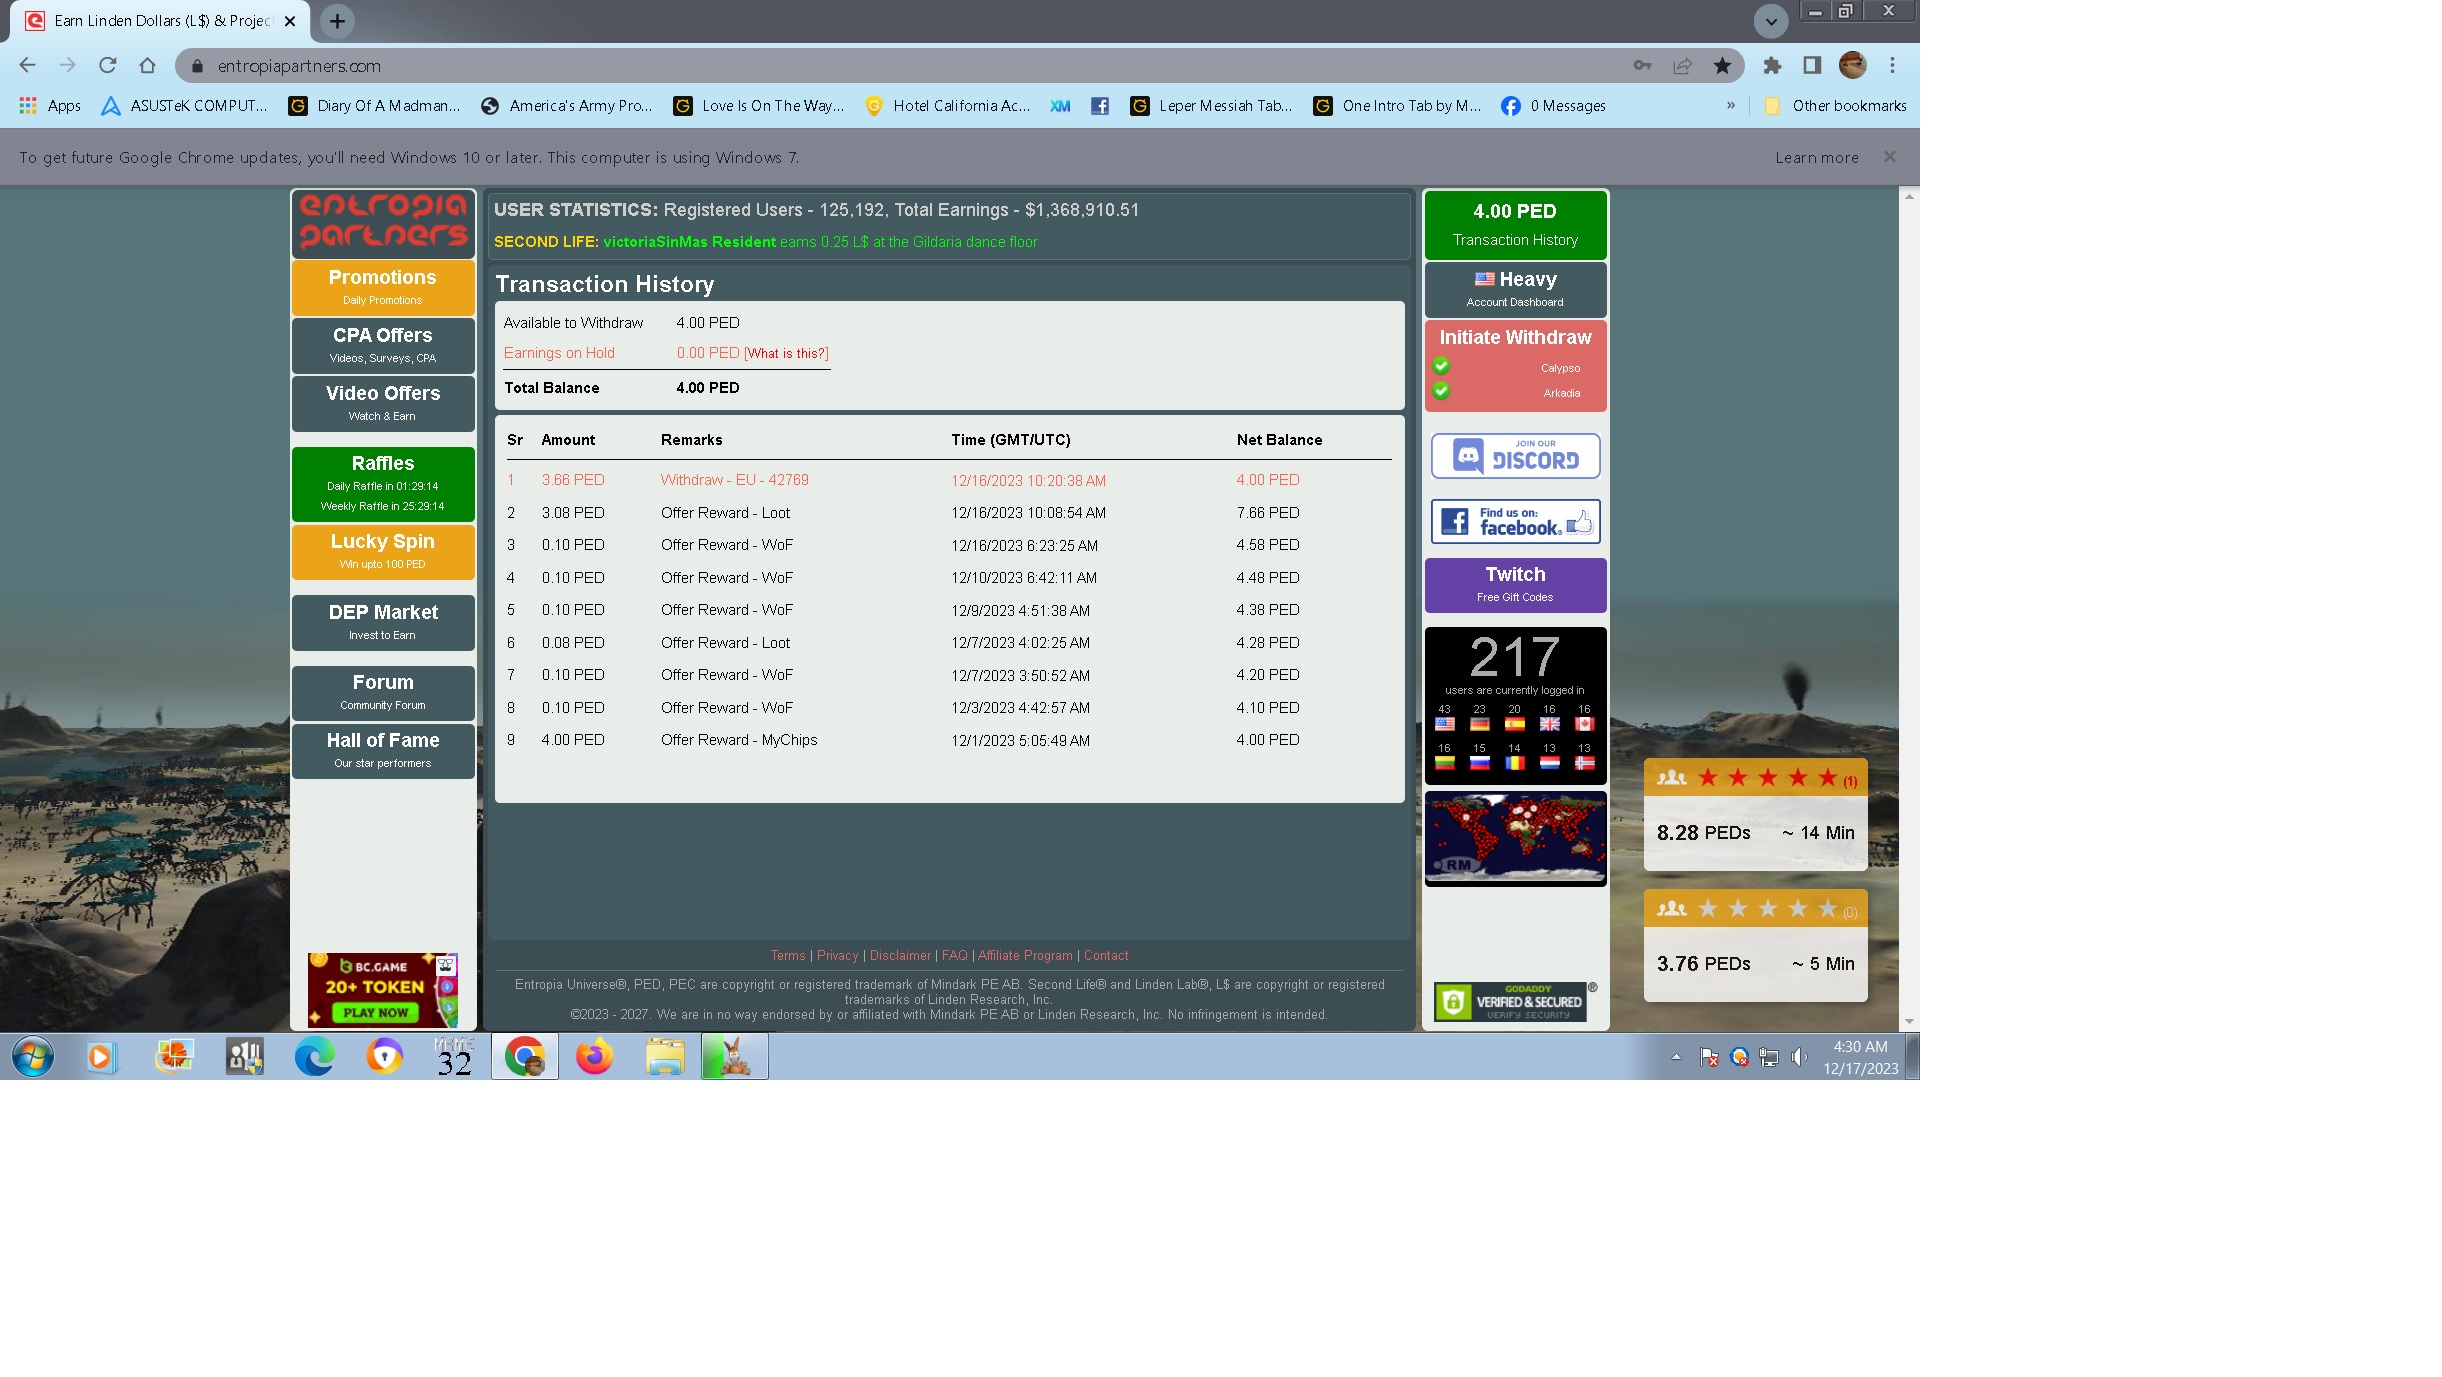2442x1377 pixels.
Task: Click the BC.GAME 20+ Token ad
Action: (x=383, y=990)
